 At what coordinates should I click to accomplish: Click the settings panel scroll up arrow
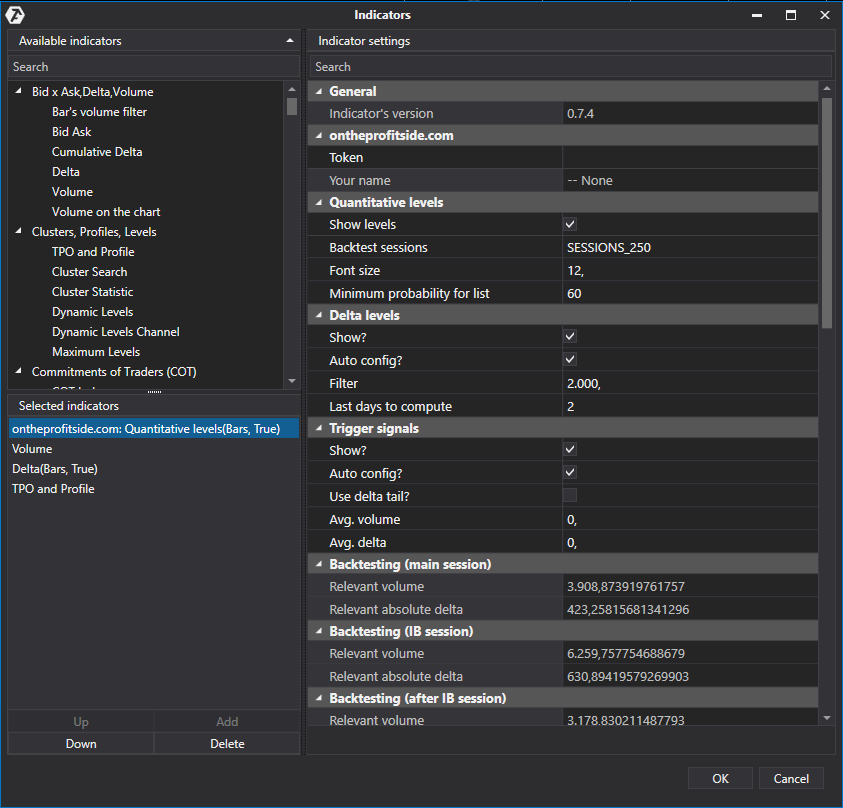point(827,88)
